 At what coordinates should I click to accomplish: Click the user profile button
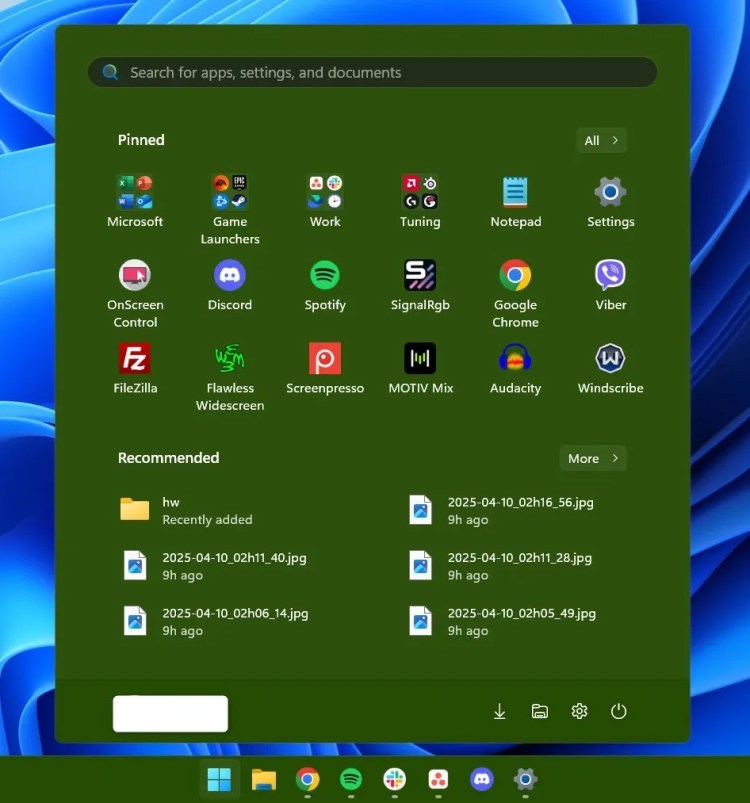170,713
